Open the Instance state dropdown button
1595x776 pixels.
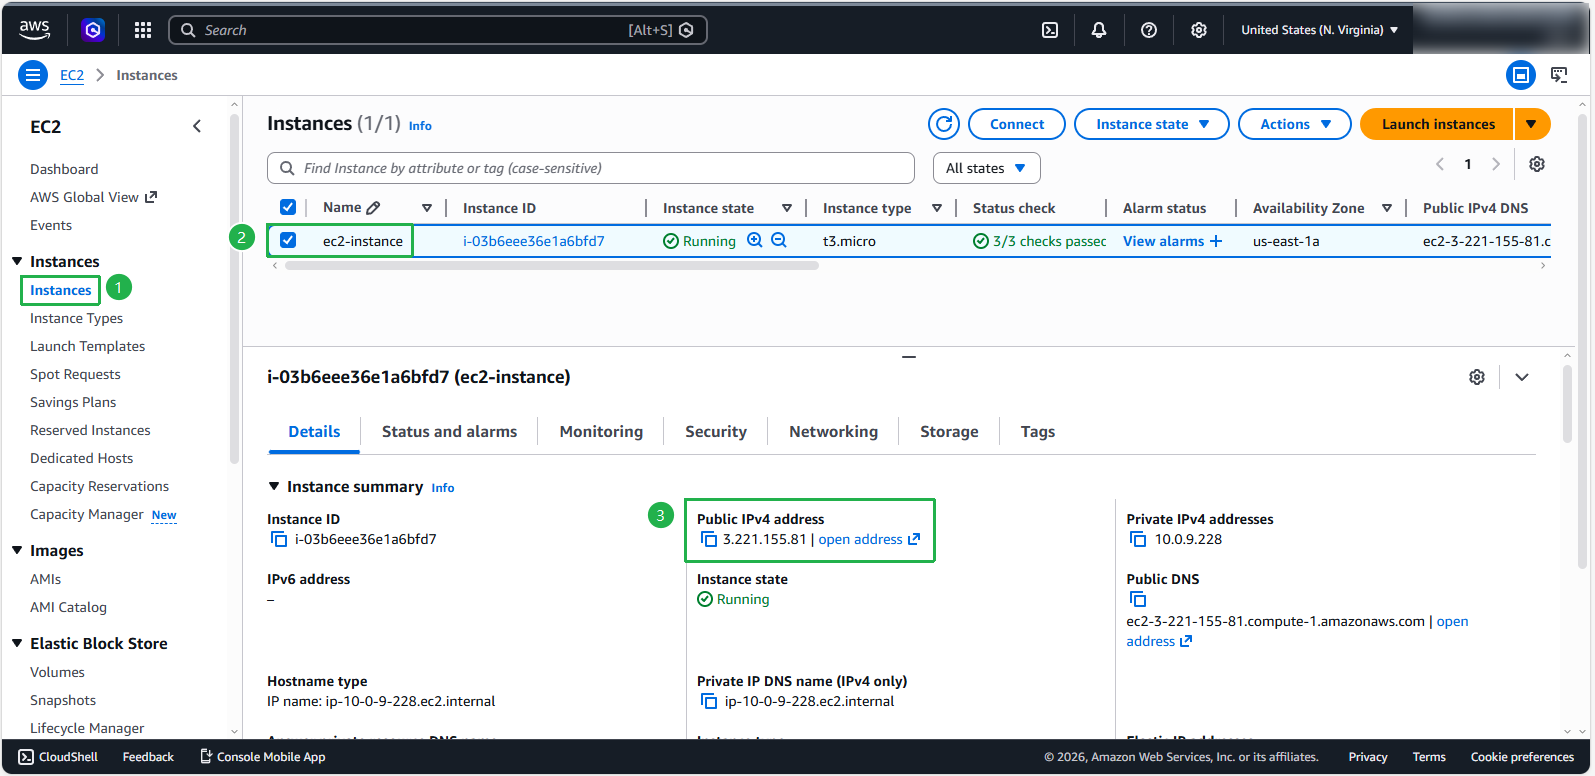pyautogui.click(x=1152, y=124)
